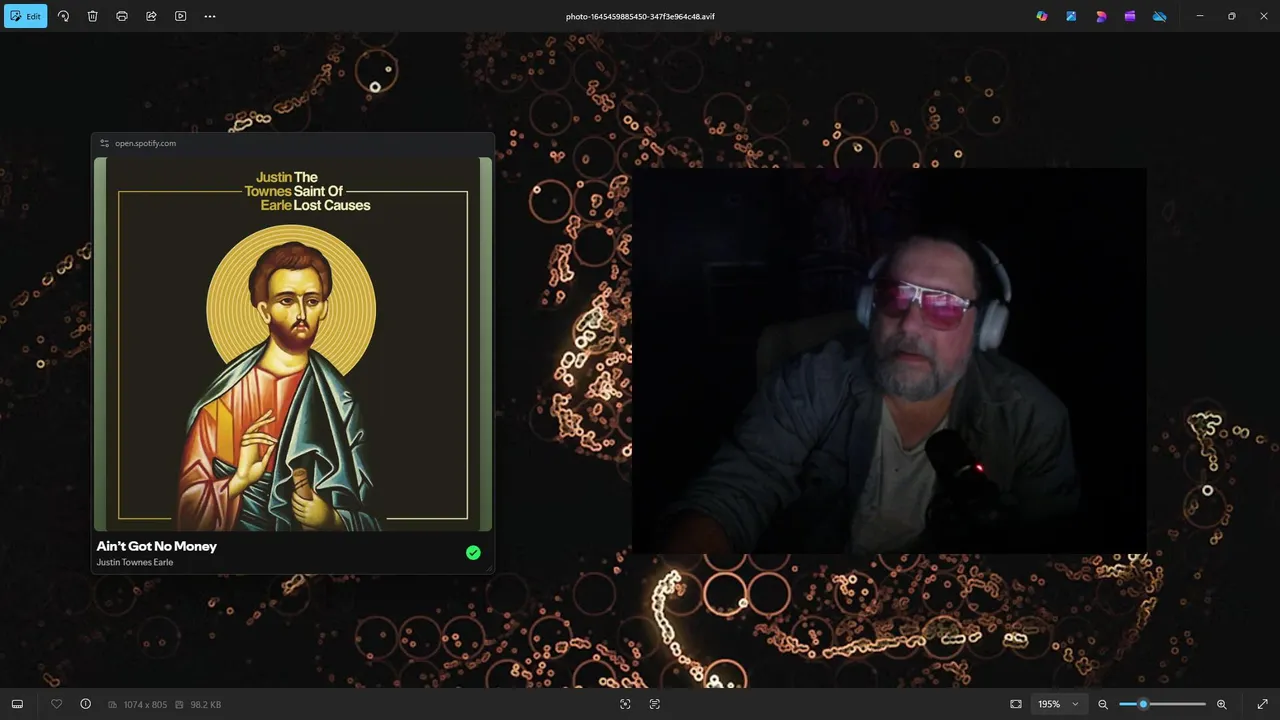Restore down the Photos window
The height and width of the screenshot is (720, 1280).
pyautogui.click(x=1231, y=16)
